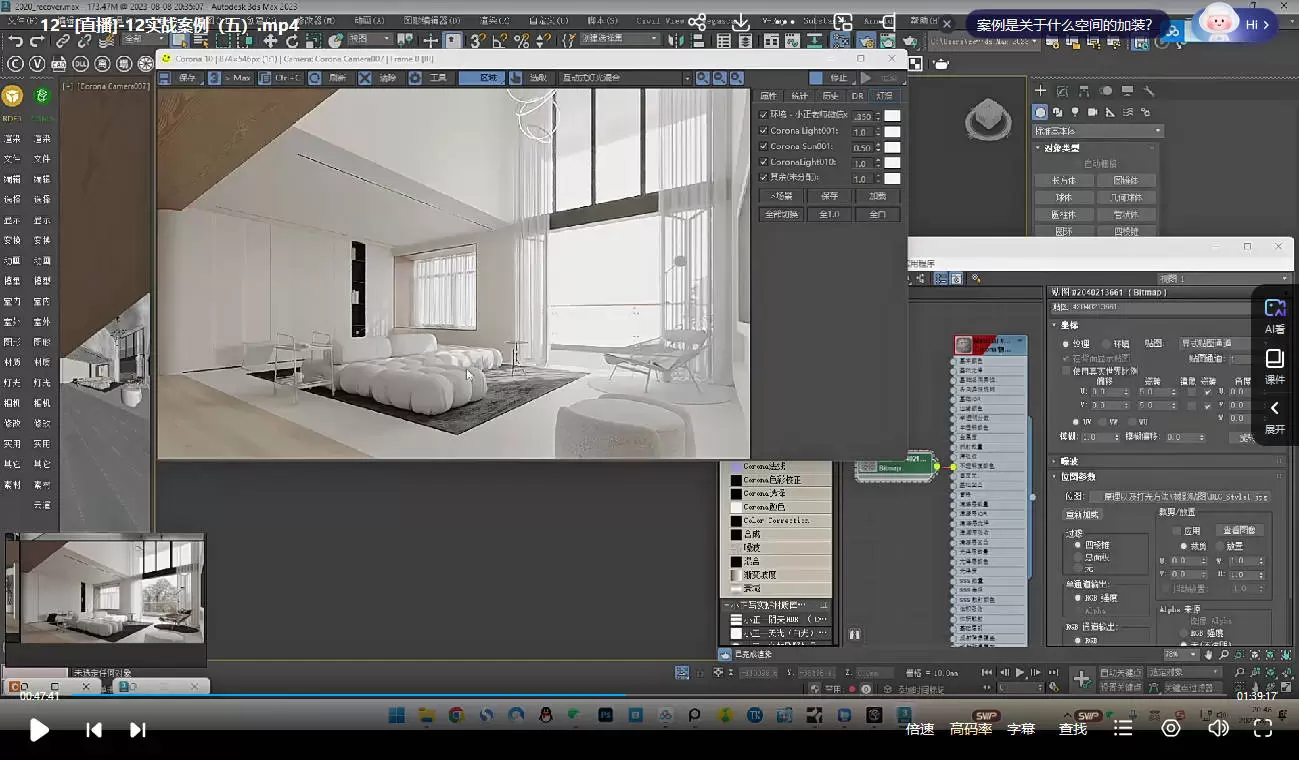Toggle the Angle Snap icon

click(499, 41)
